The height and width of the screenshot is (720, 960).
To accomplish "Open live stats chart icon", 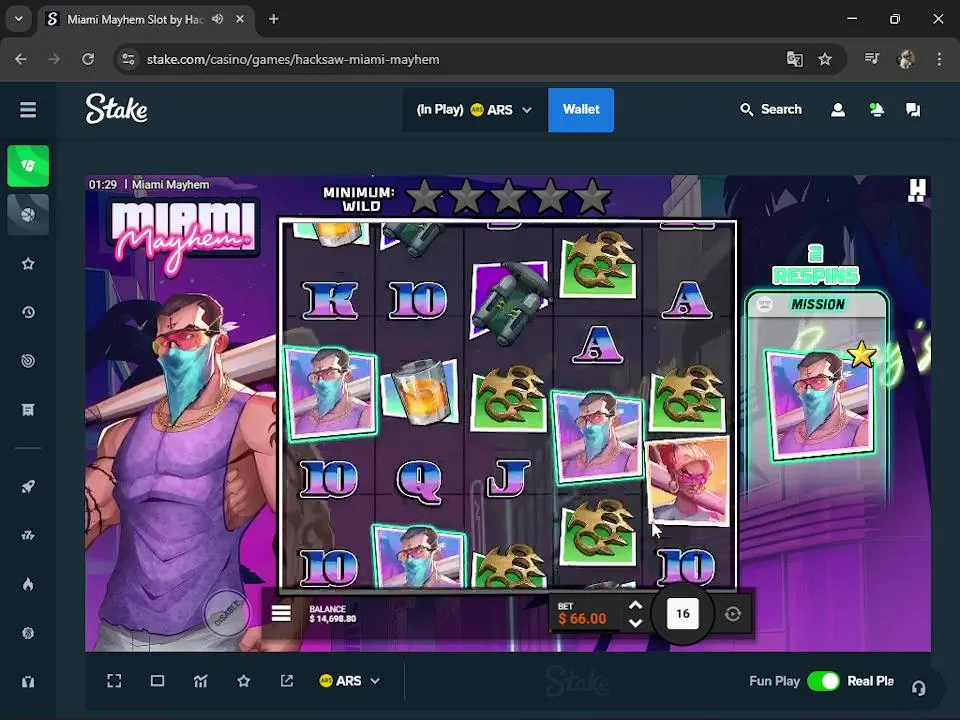I will coord(201,681).
